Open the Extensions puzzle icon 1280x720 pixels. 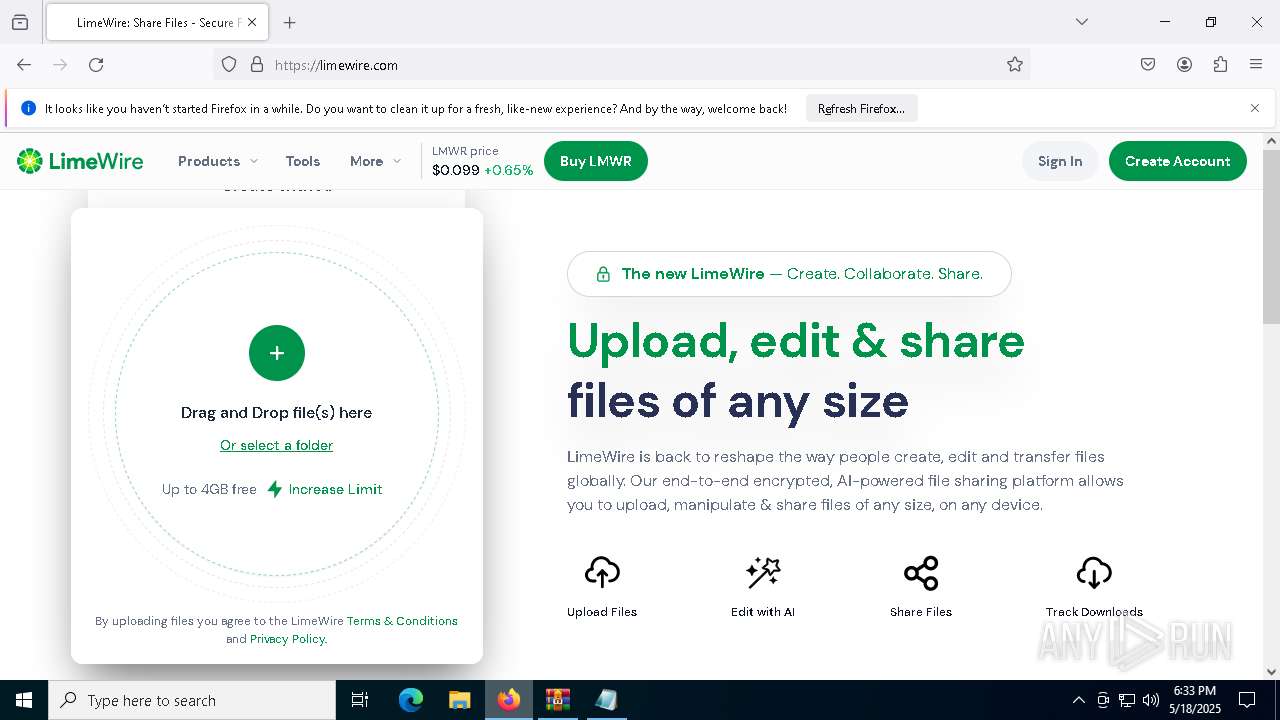coord(1220,65)
